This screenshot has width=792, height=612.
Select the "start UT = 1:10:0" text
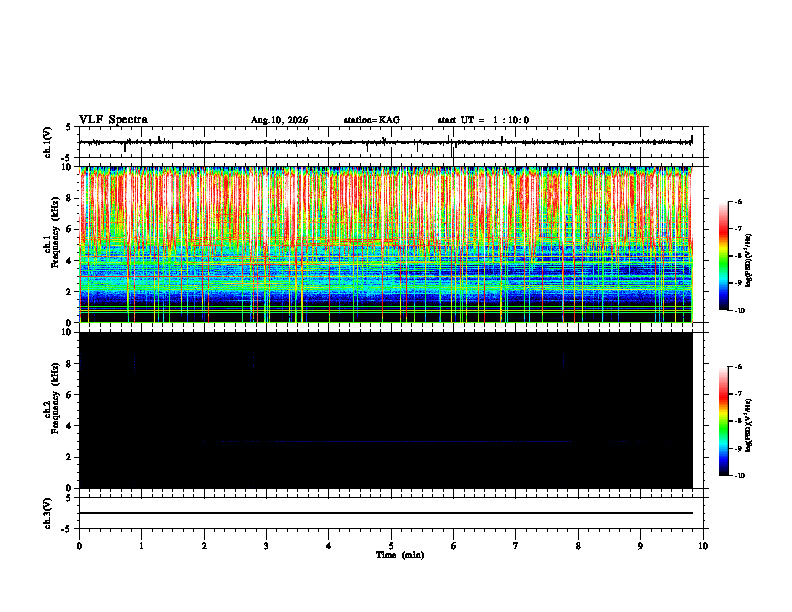[x=483, y=120]
